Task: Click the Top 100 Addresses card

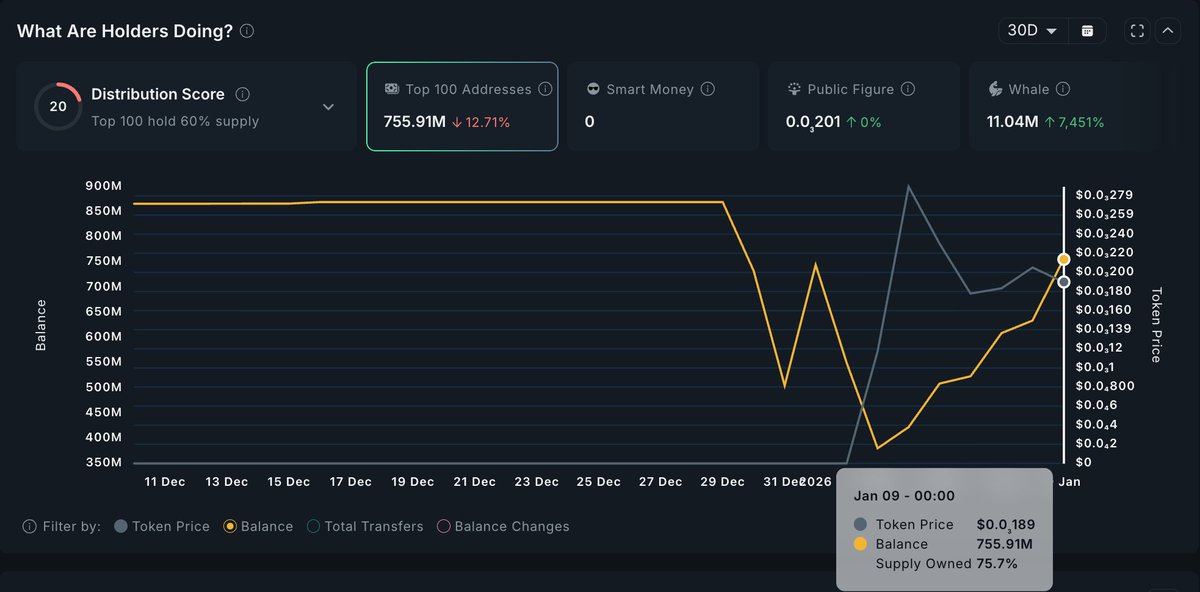Action: pos(461,105)
